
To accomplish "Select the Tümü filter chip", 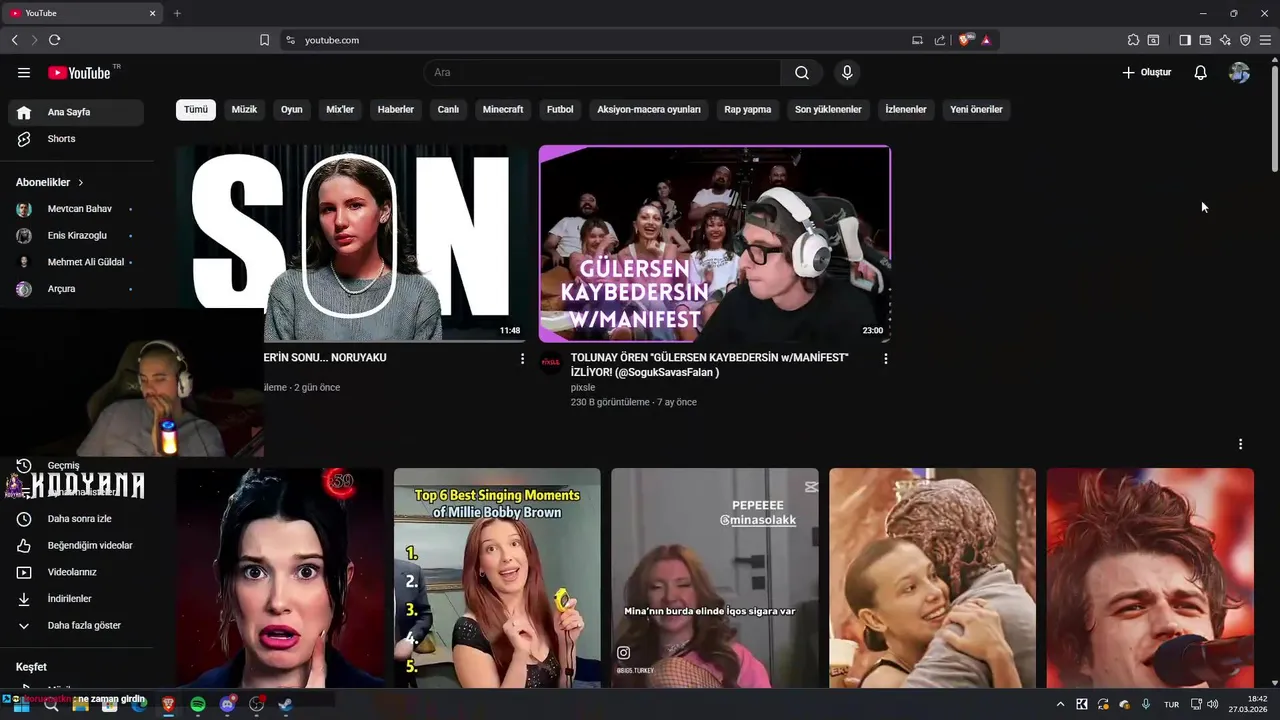I will 196,110.
